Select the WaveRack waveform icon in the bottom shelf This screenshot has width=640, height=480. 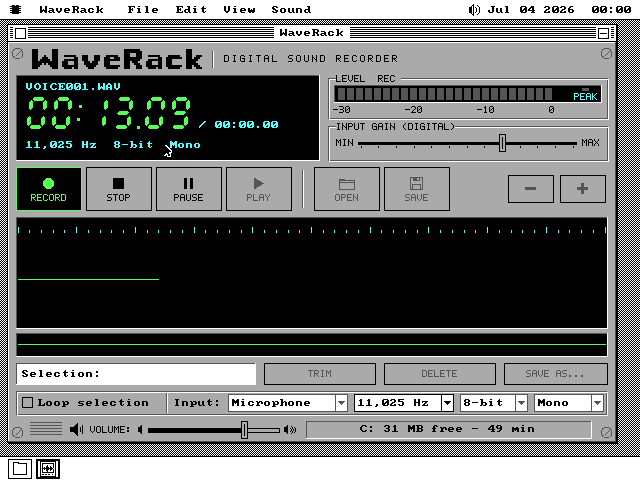(x=48, y=469)
